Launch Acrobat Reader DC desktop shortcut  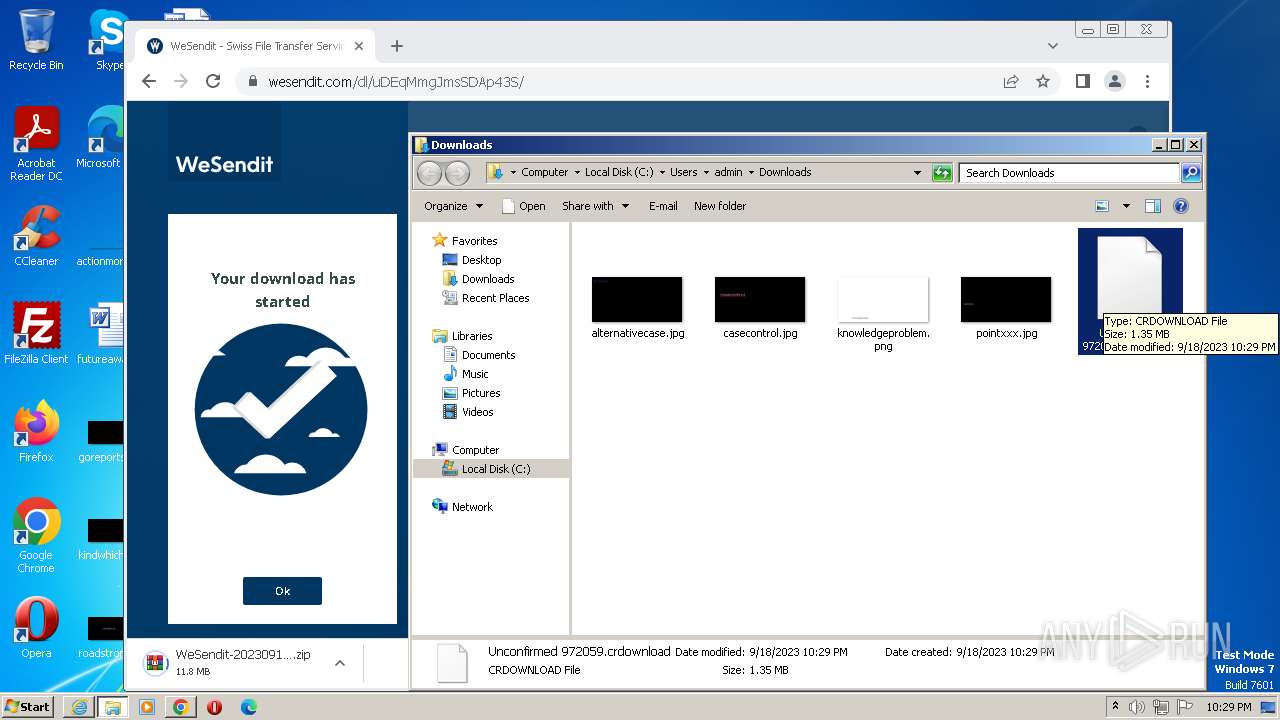click(36, 143)
